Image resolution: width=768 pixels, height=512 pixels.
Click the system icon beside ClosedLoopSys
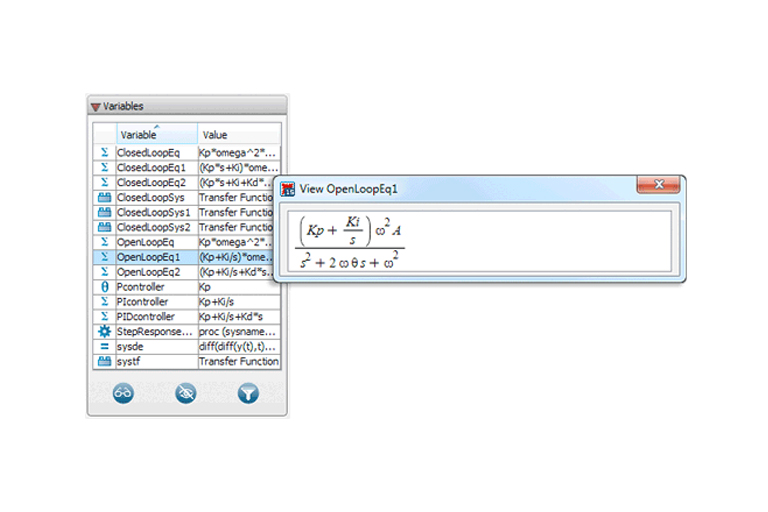point(104,197)
